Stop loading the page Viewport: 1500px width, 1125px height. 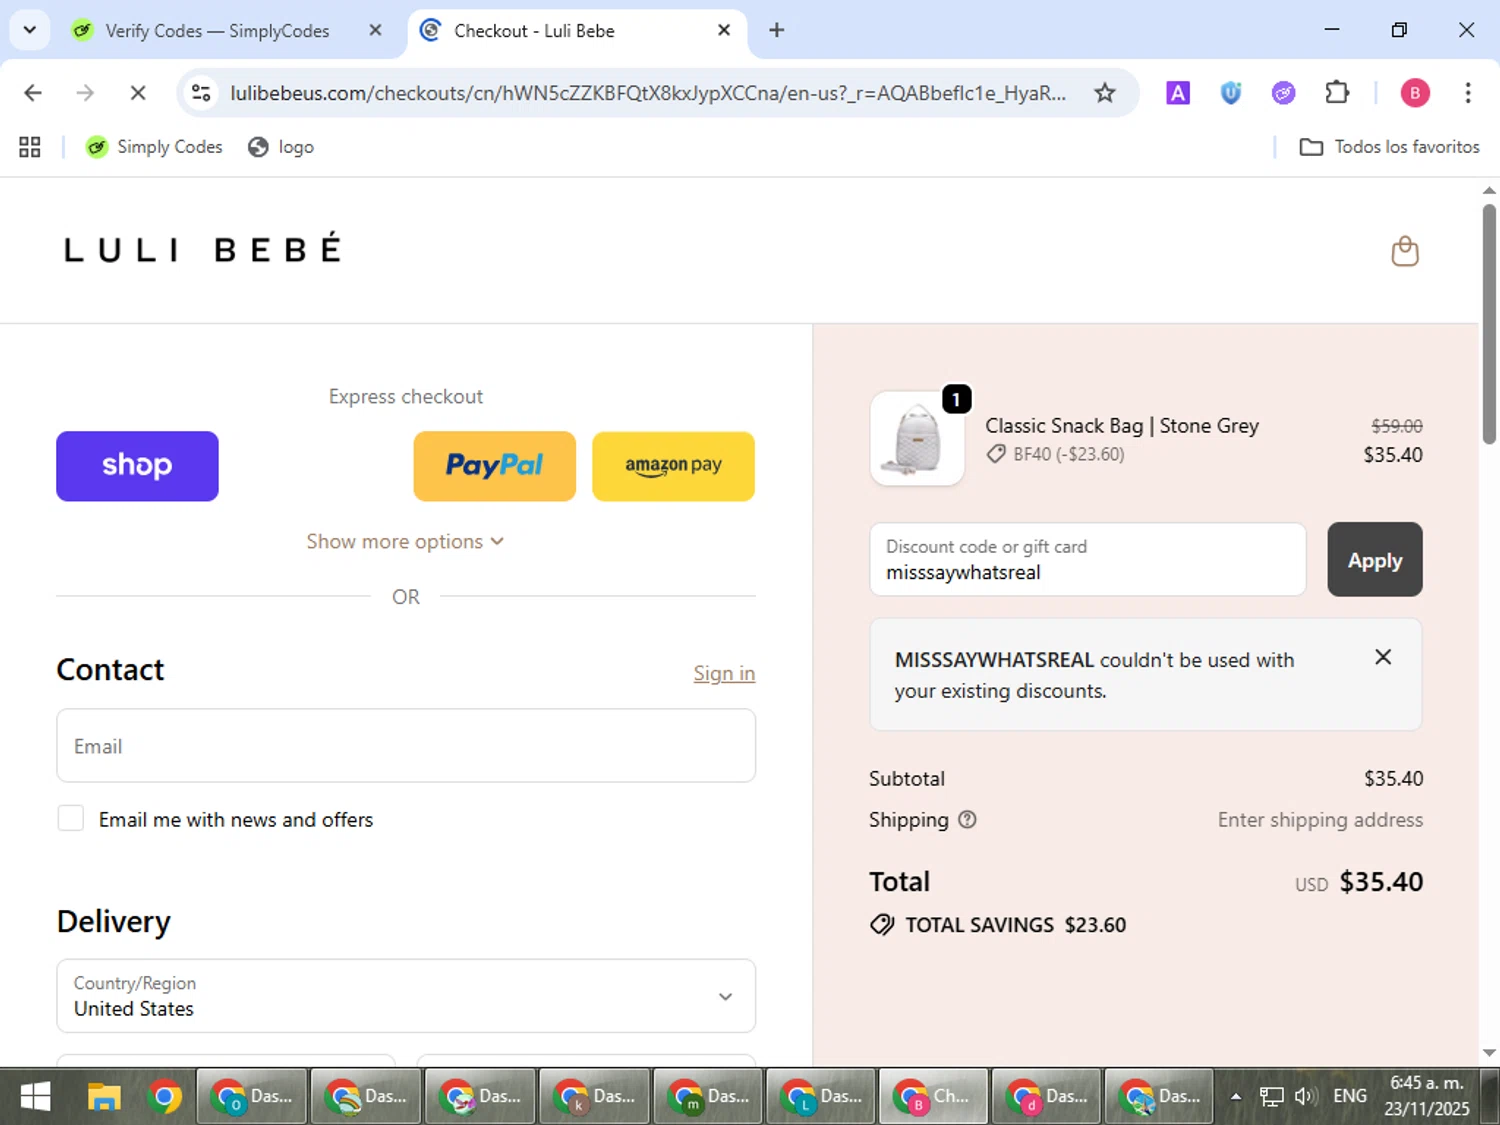pos(138,93)
